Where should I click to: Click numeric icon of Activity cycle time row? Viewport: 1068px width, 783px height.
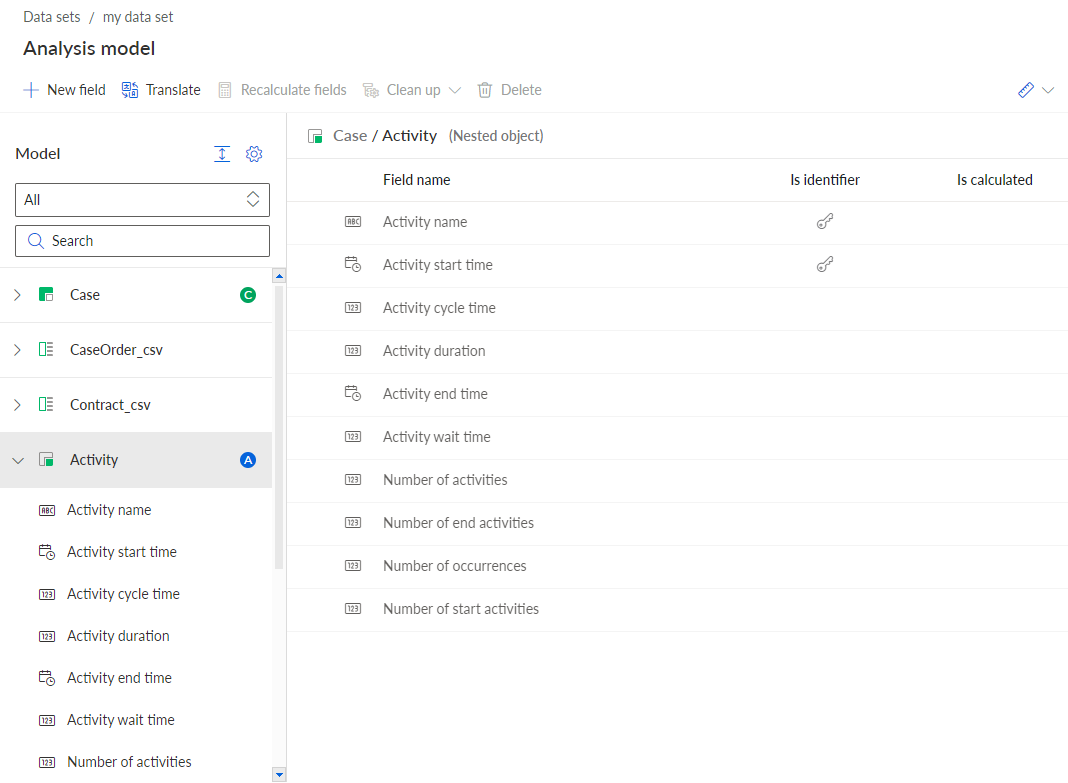pos(353,308)
